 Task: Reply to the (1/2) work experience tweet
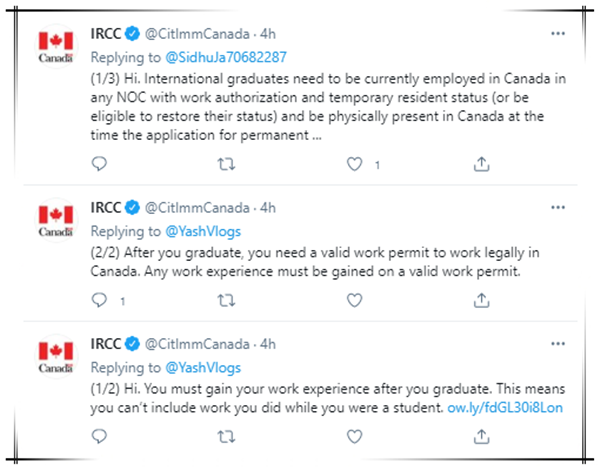(99, 436)
